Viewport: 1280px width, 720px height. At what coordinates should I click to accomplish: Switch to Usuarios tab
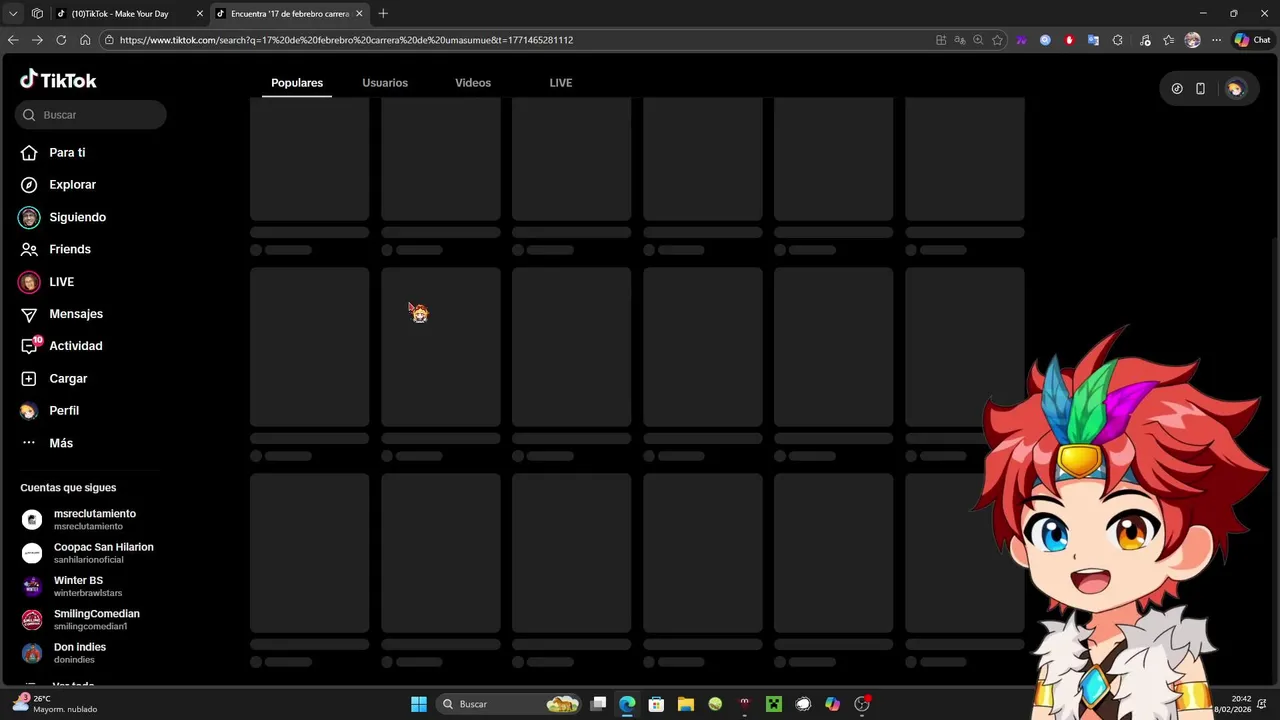pyautogui.click(x=385, y=83)
